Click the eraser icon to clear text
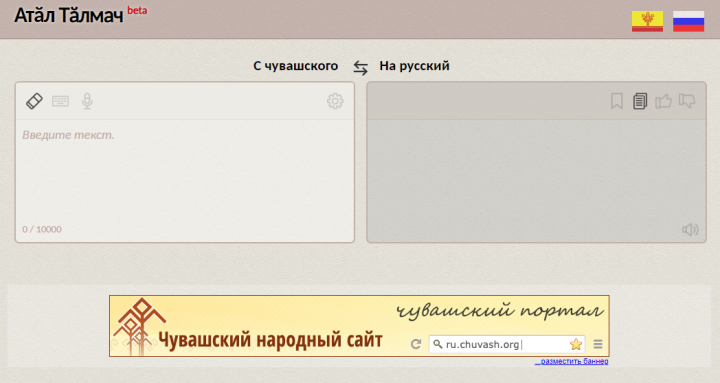 click(34, 101)
